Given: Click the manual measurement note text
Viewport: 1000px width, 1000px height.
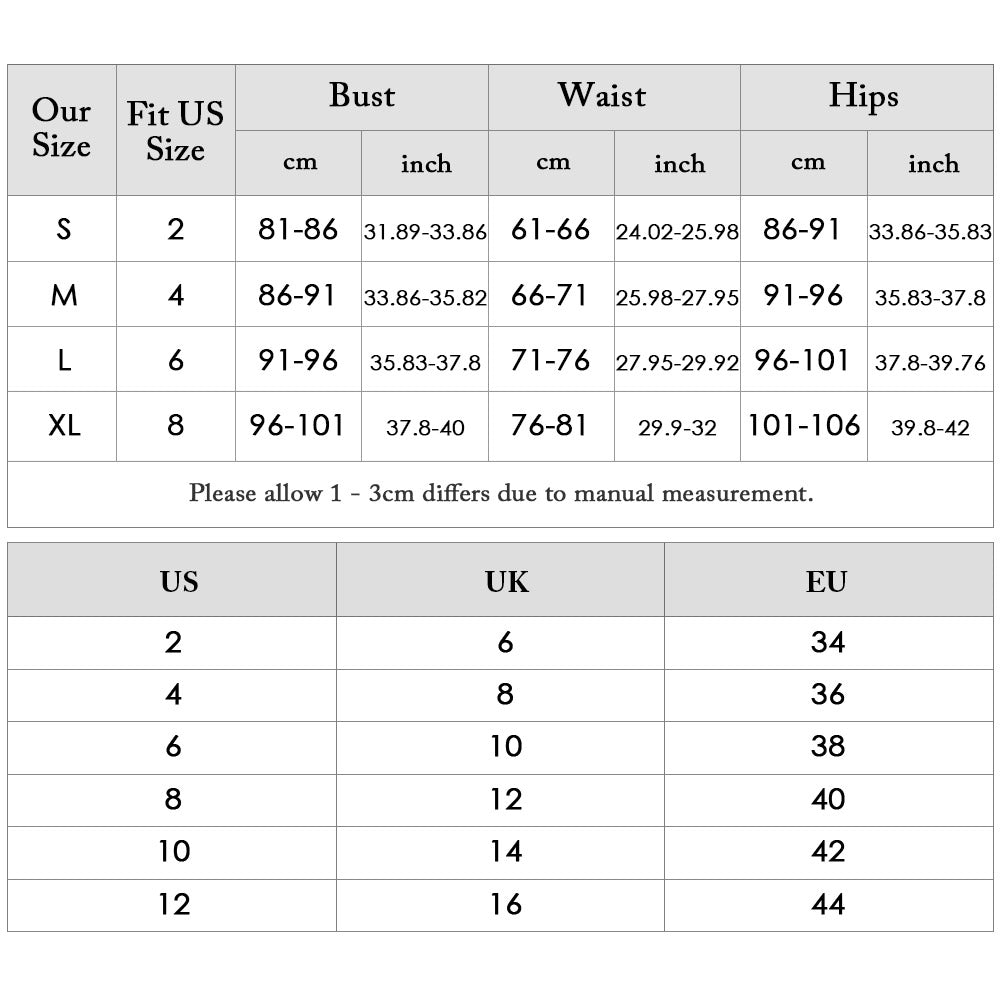Looking at the screenshot, I should (500, 493).
